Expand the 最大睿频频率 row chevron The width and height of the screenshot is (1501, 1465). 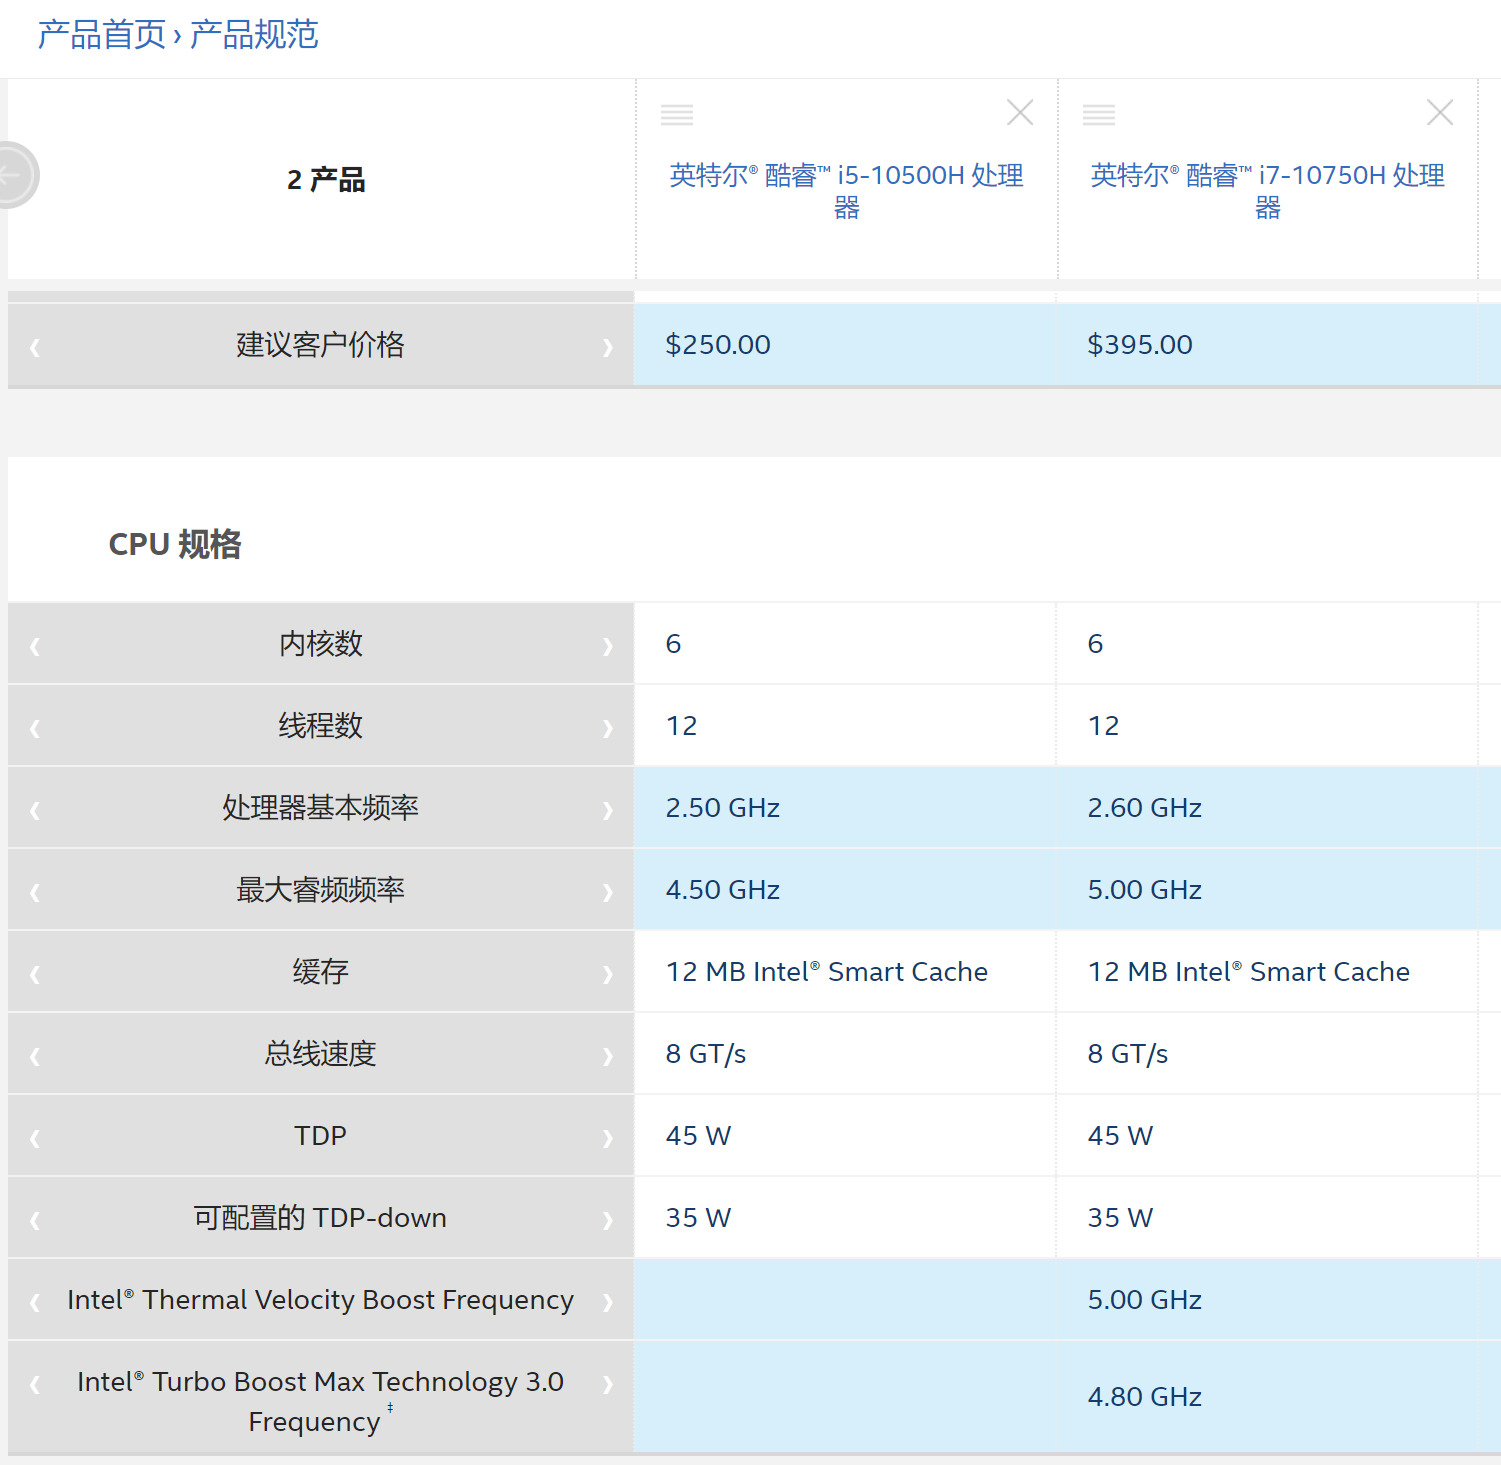click(x=608, y=889)
